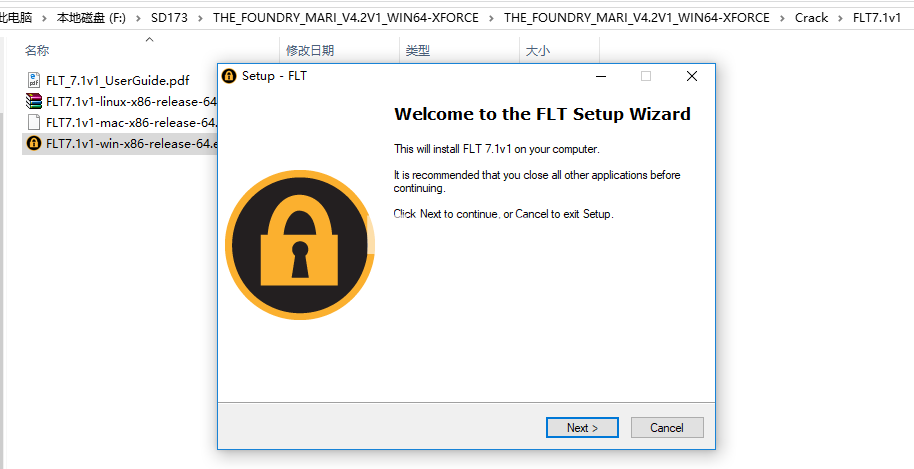Click the 类型 column header
Screen dimensions: 914x469
(418, 51)
